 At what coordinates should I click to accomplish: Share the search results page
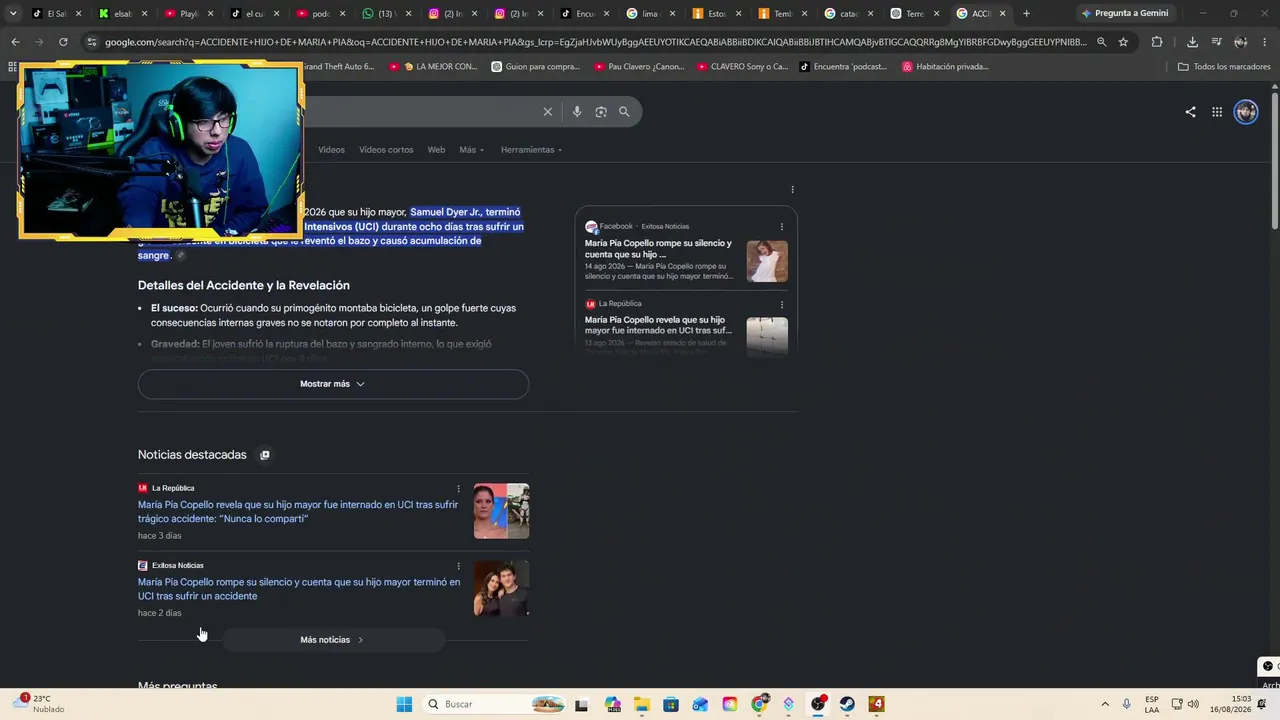pos(1190,112)
